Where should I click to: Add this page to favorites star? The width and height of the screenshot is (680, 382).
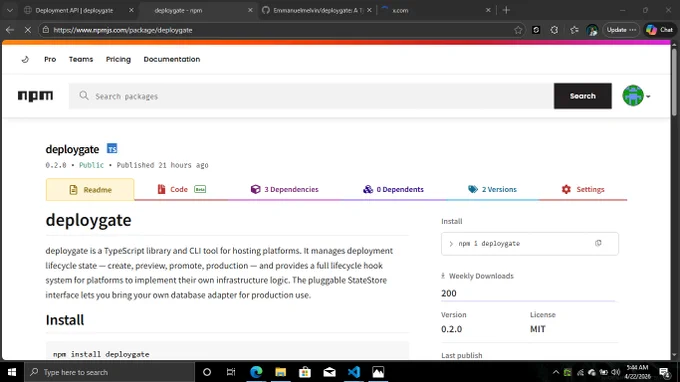[x=518, y=30]
